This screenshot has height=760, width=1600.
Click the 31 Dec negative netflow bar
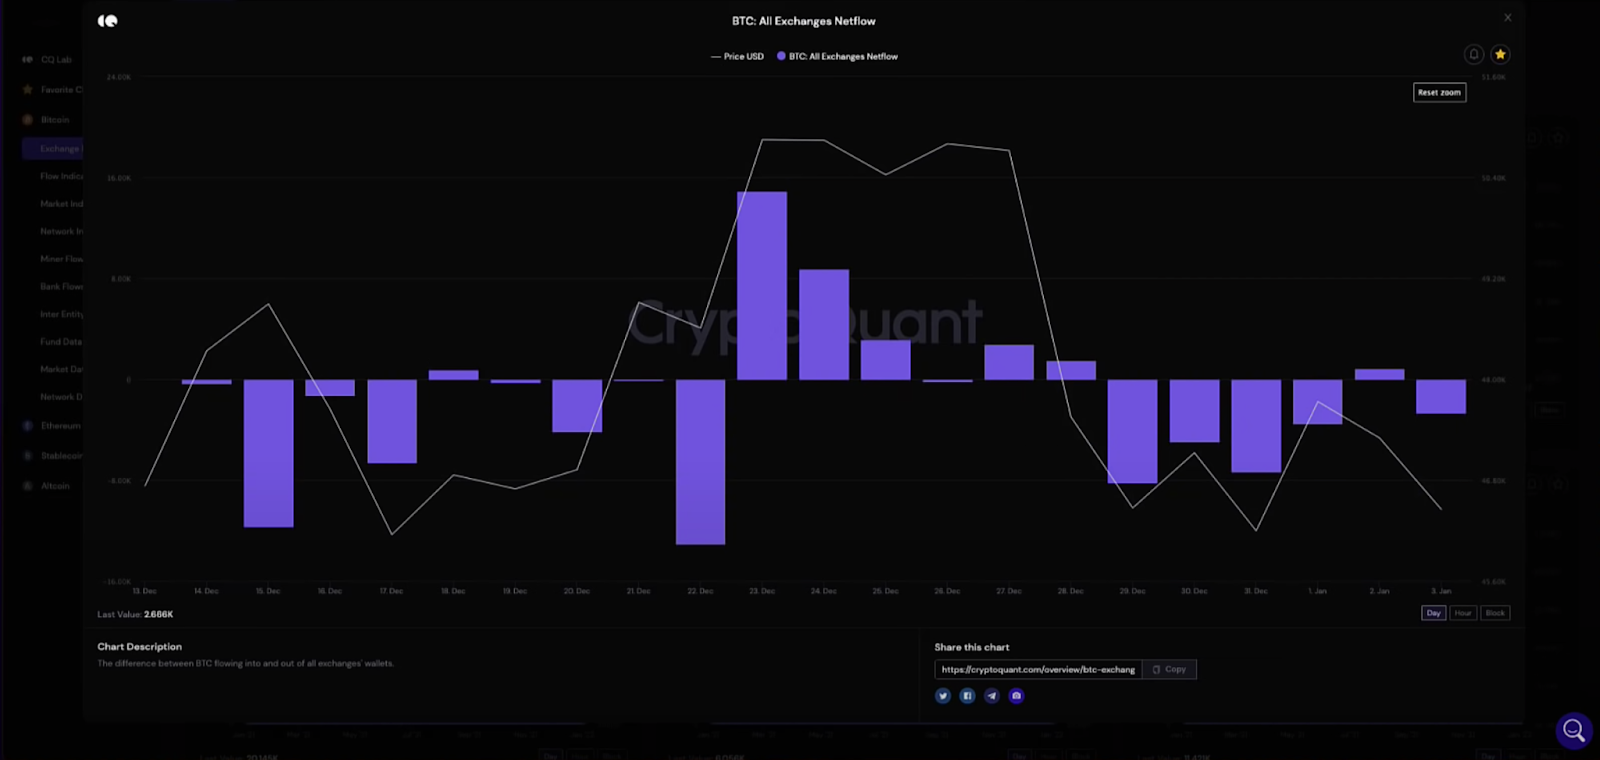tap(1256, 426)
